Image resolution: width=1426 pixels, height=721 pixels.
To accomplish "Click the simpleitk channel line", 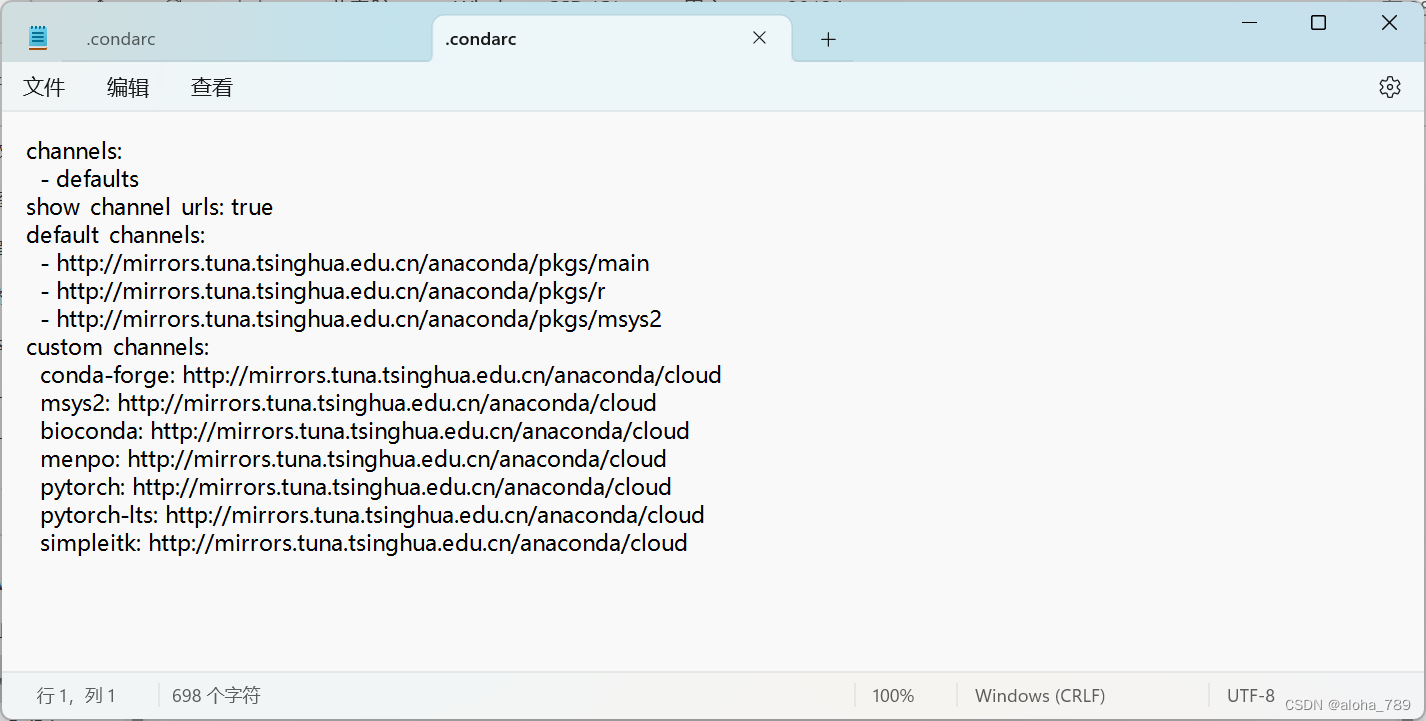I will pyautogui.click(x=364, y=543).
